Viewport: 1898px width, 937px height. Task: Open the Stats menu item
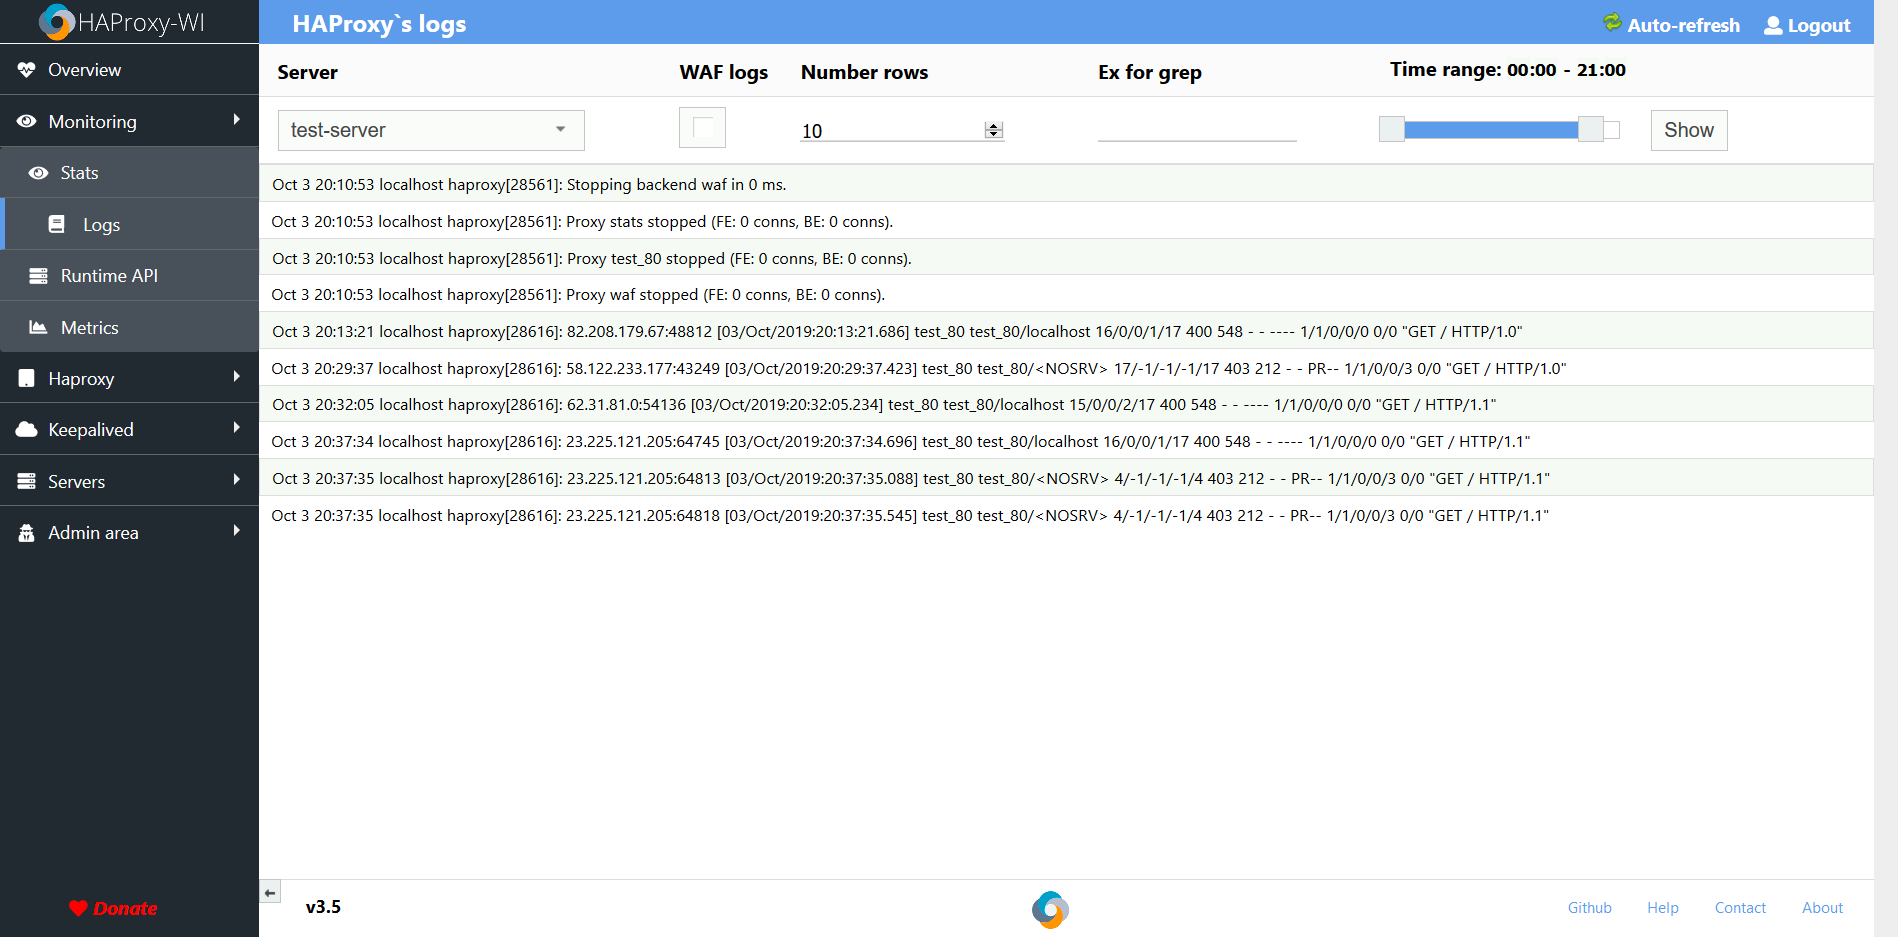pyautogui.click(x=130, y=173)
